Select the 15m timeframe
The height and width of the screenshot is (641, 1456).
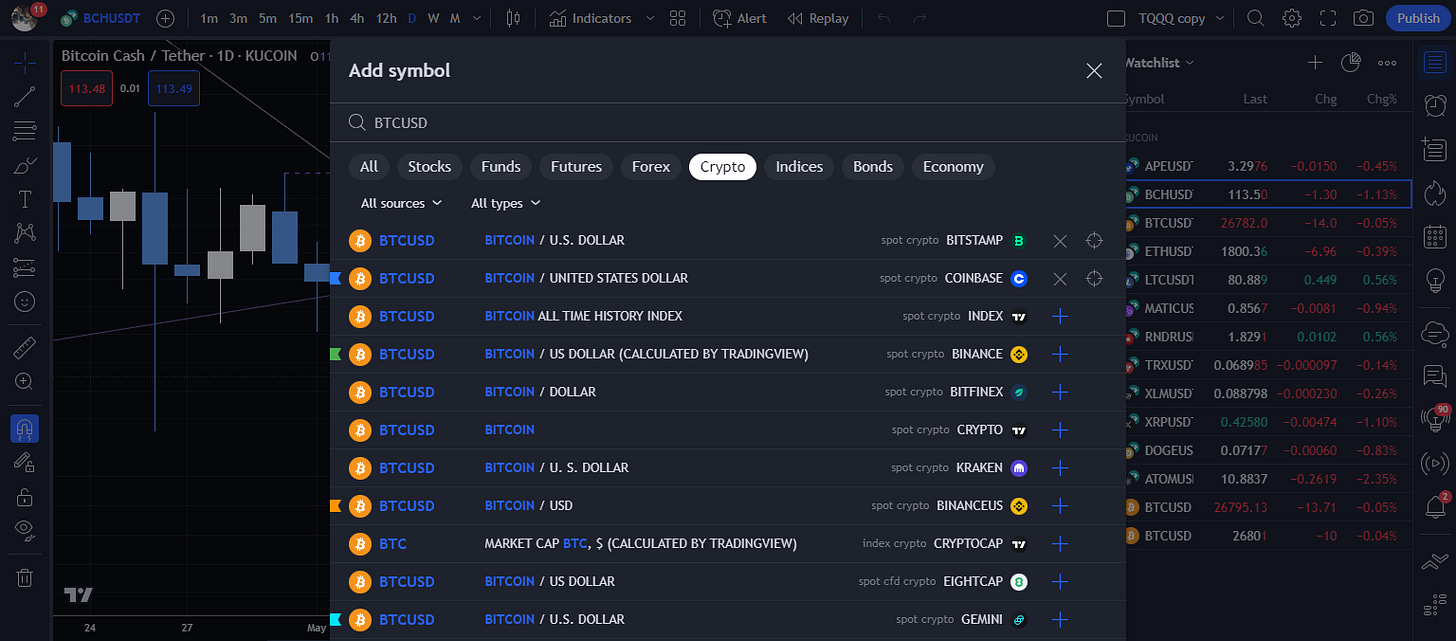tap(300, 18)
